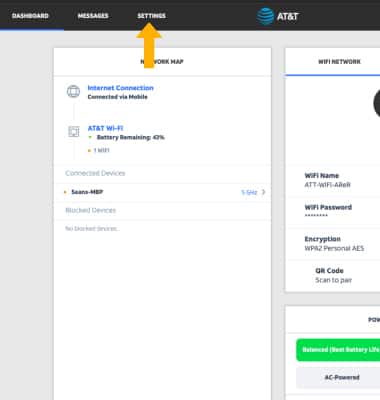Open the Dashboard tab
Image resolution: width=380 pixels, height=400 pixels.
tap(30, 16)
